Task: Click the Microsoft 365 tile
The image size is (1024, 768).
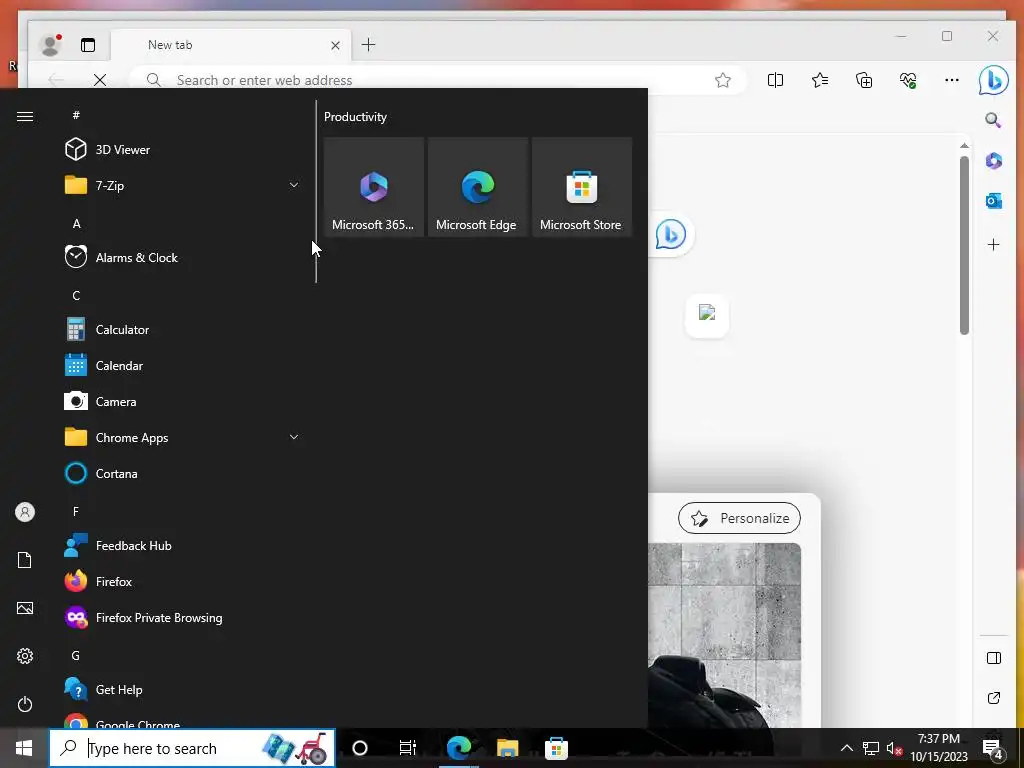Action: tap(374, 187)
